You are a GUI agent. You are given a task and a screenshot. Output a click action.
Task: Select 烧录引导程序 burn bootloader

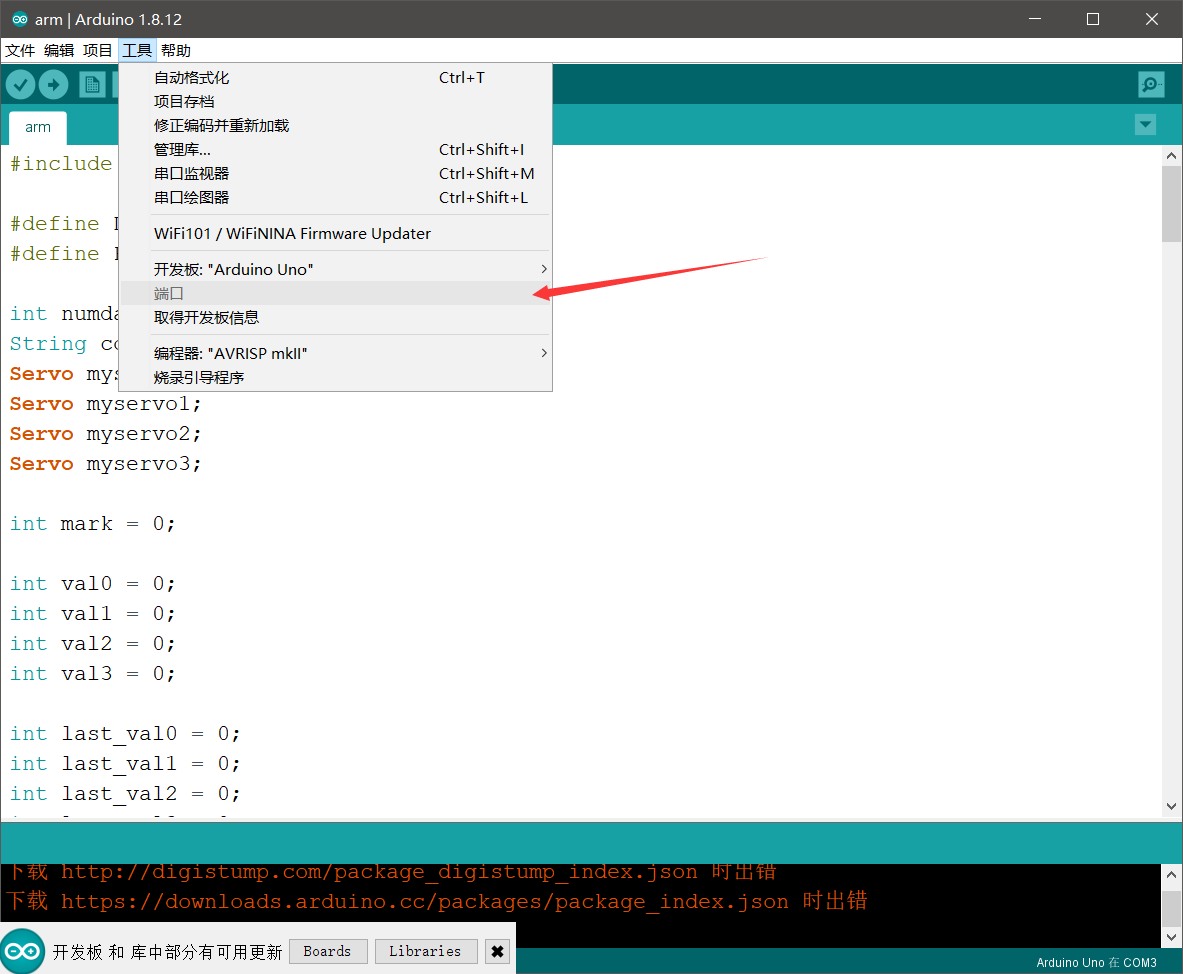pyautogui.click(x=336, y=377)
